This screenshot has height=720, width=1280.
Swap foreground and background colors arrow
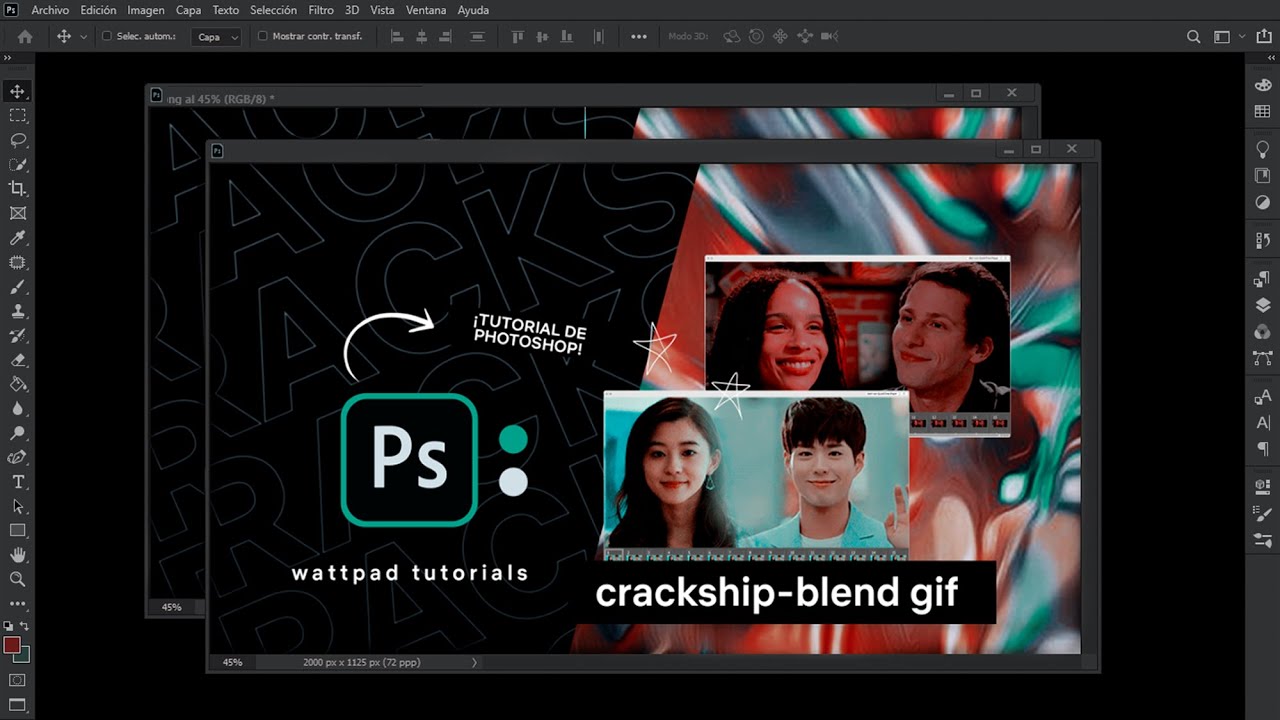coord(25,626)
